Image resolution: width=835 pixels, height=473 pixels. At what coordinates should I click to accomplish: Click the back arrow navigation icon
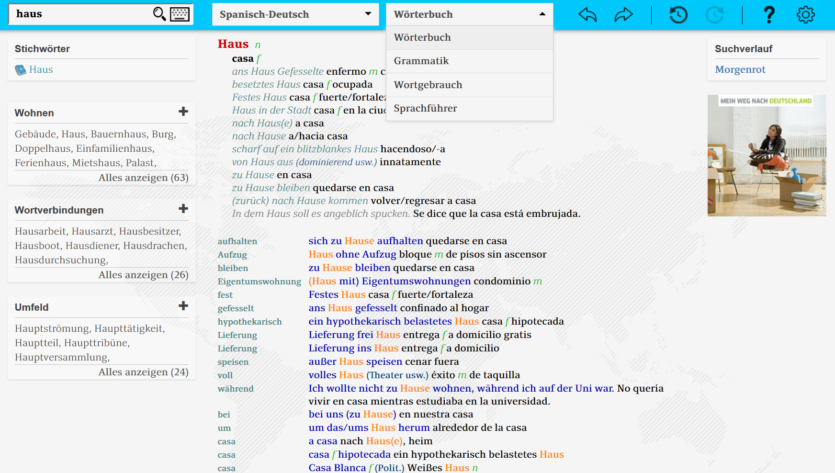tap(588, 14)
